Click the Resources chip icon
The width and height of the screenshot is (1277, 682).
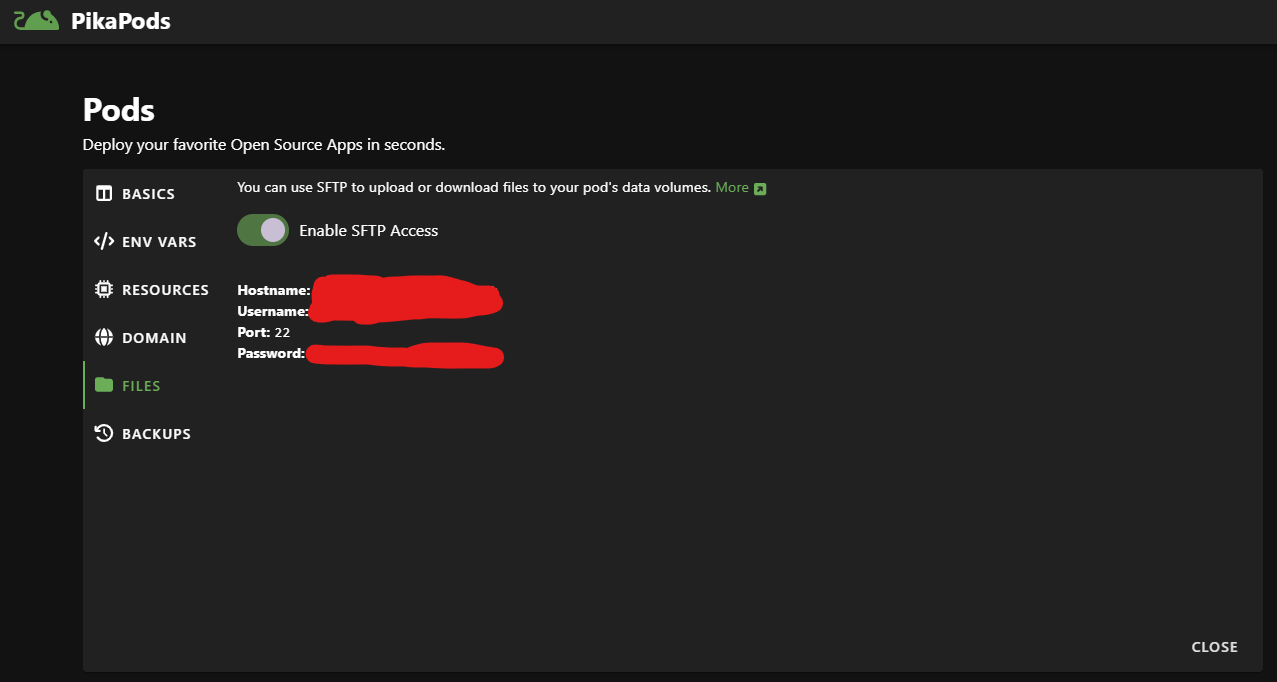(103, 290)
